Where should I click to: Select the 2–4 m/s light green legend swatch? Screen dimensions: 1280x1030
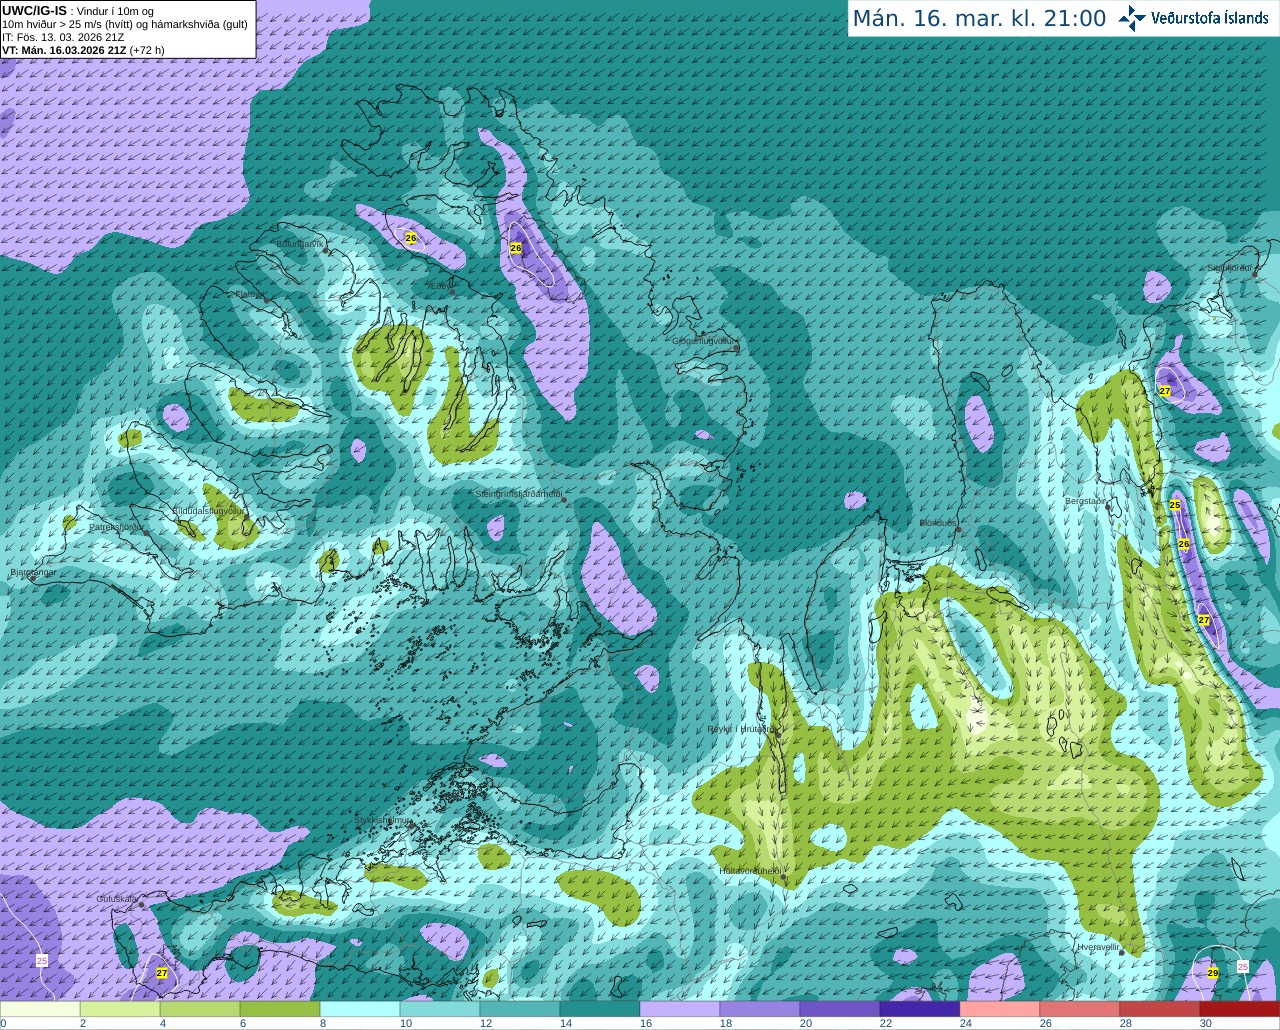(x=120, y=1009)
